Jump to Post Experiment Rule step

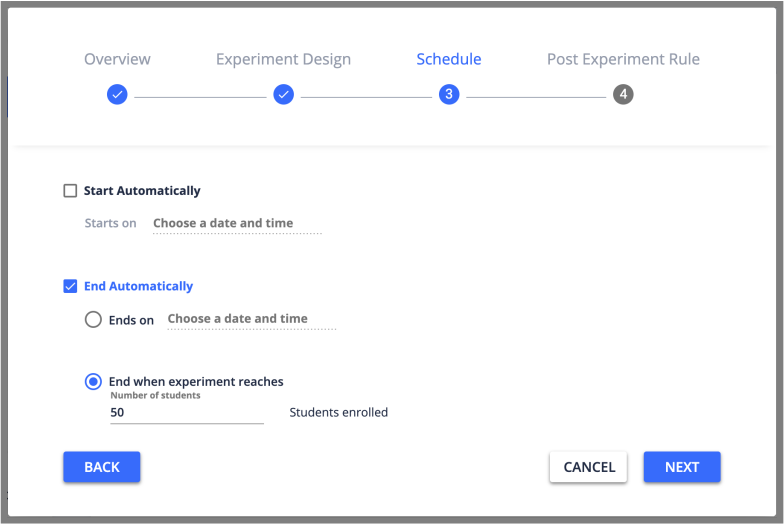click(623, 59)
